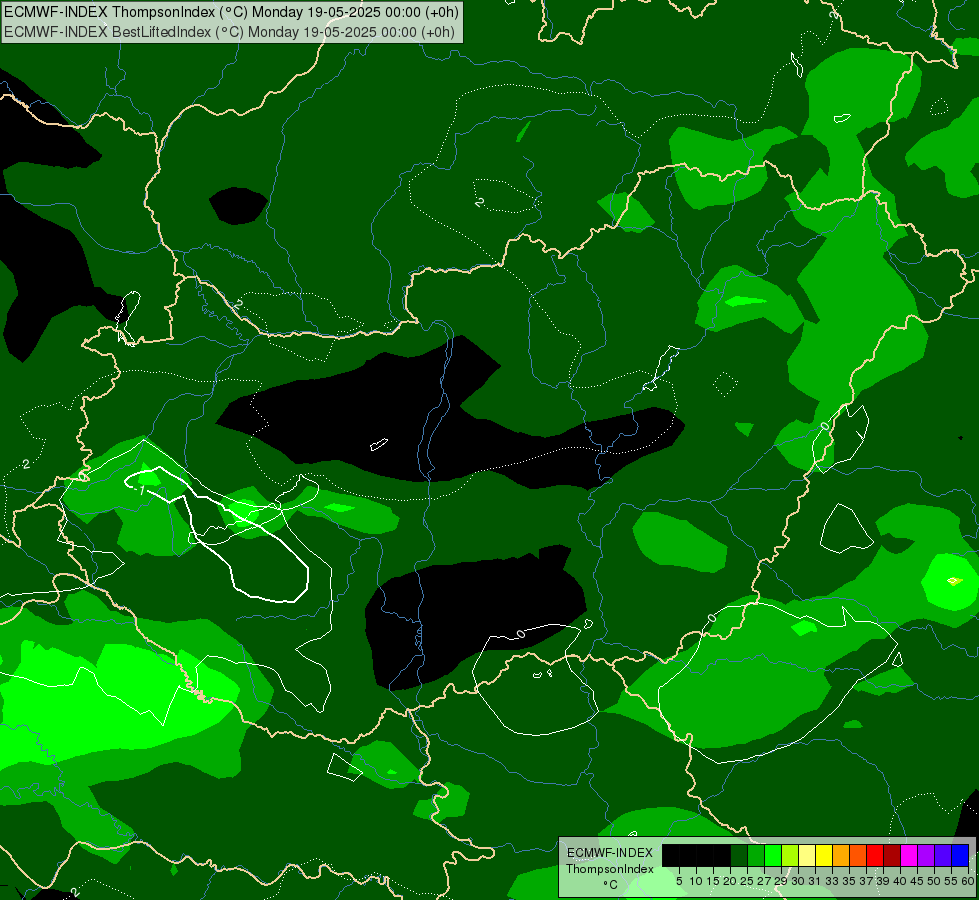Select the pure blue 55–60 legend swatch

coord(960,855)
